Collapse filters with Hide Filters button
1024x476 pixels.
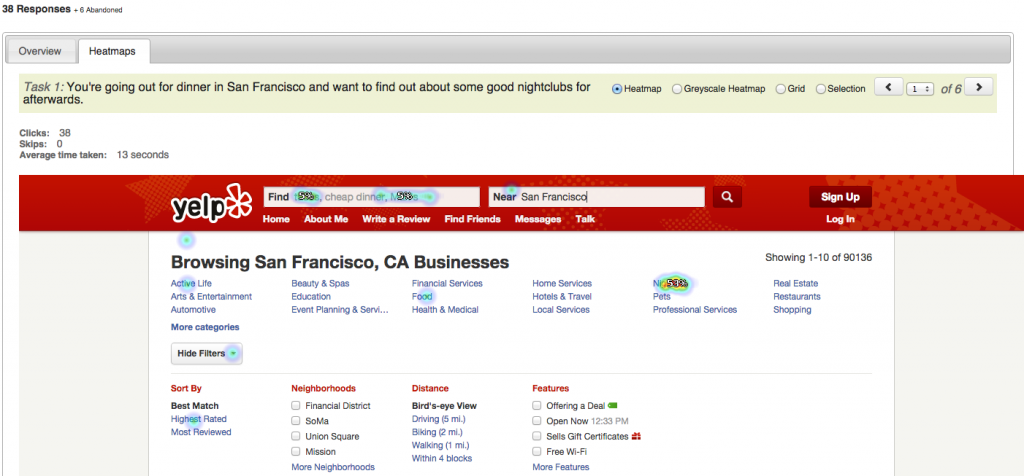(206, 353)
